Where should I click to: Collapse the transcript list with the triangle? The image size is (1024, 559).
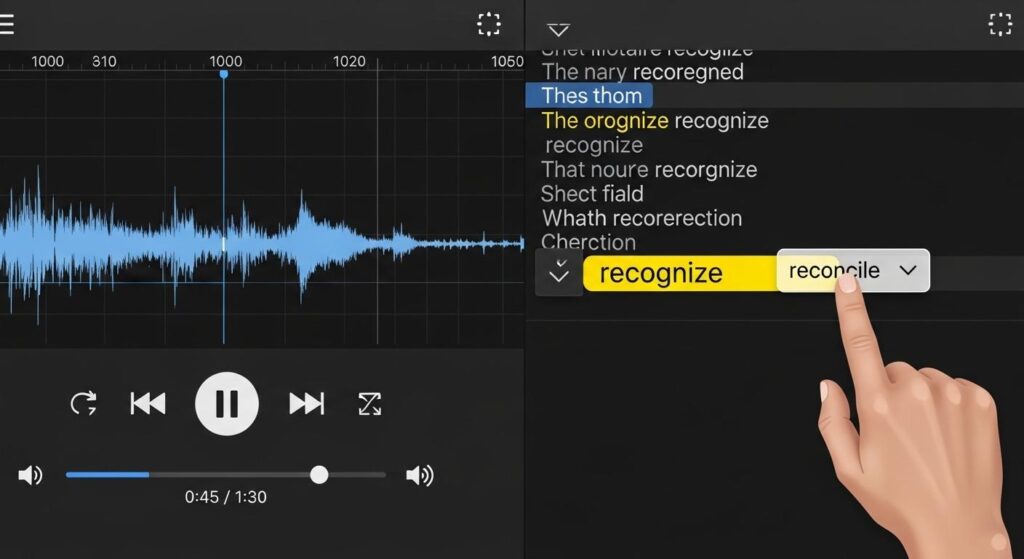click(x=558, y=30)
